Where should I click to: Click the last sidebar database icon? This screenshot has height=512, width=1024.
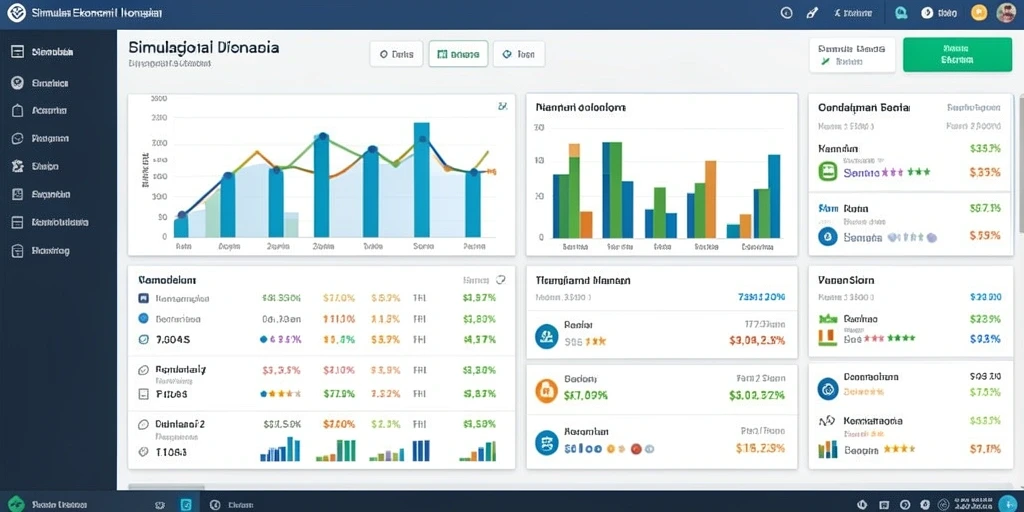pyautogui.click(x=18, y=250)
